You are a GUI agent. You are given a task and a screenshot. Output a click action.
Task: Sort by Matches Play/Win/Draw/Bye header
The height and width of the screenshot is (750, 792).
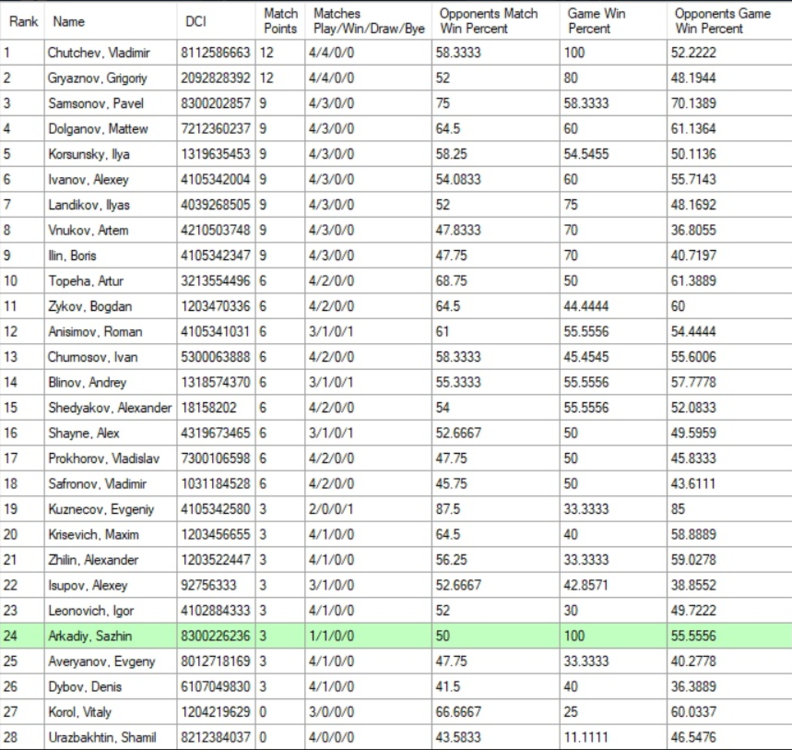tap(368, 21)
